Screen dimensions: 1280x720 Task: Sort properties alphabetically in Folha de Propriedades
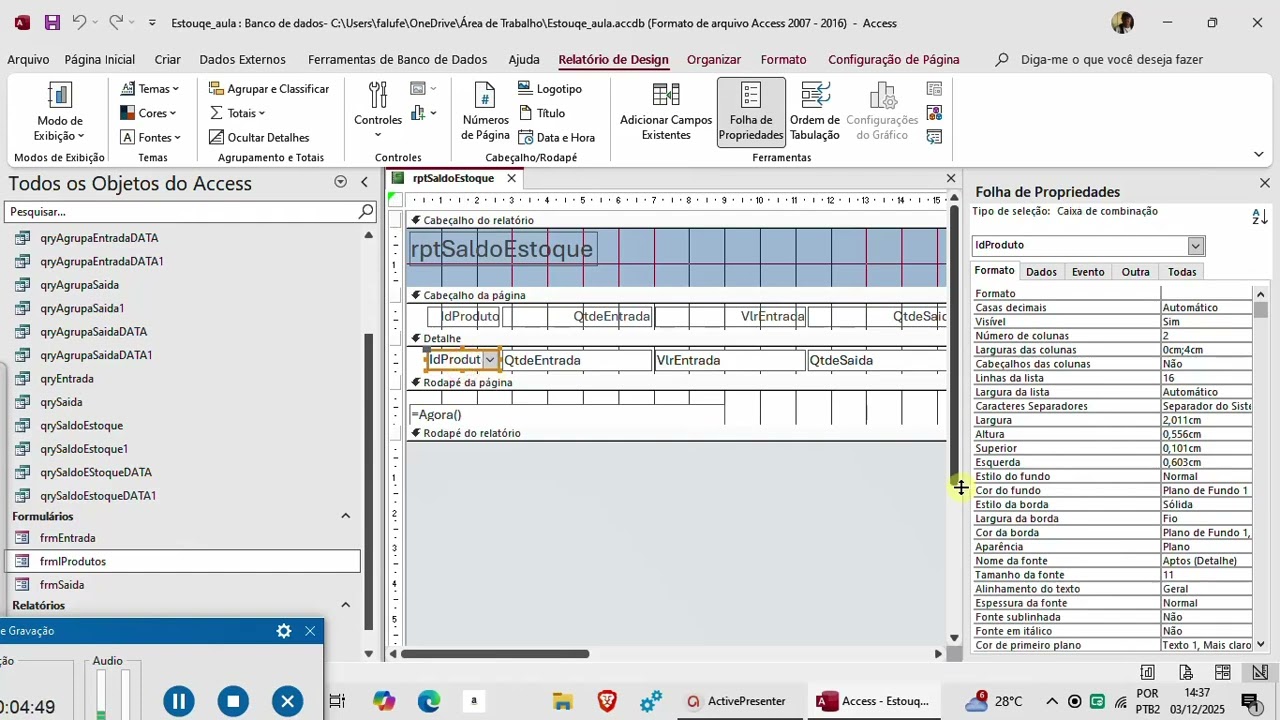(1260, 216)
